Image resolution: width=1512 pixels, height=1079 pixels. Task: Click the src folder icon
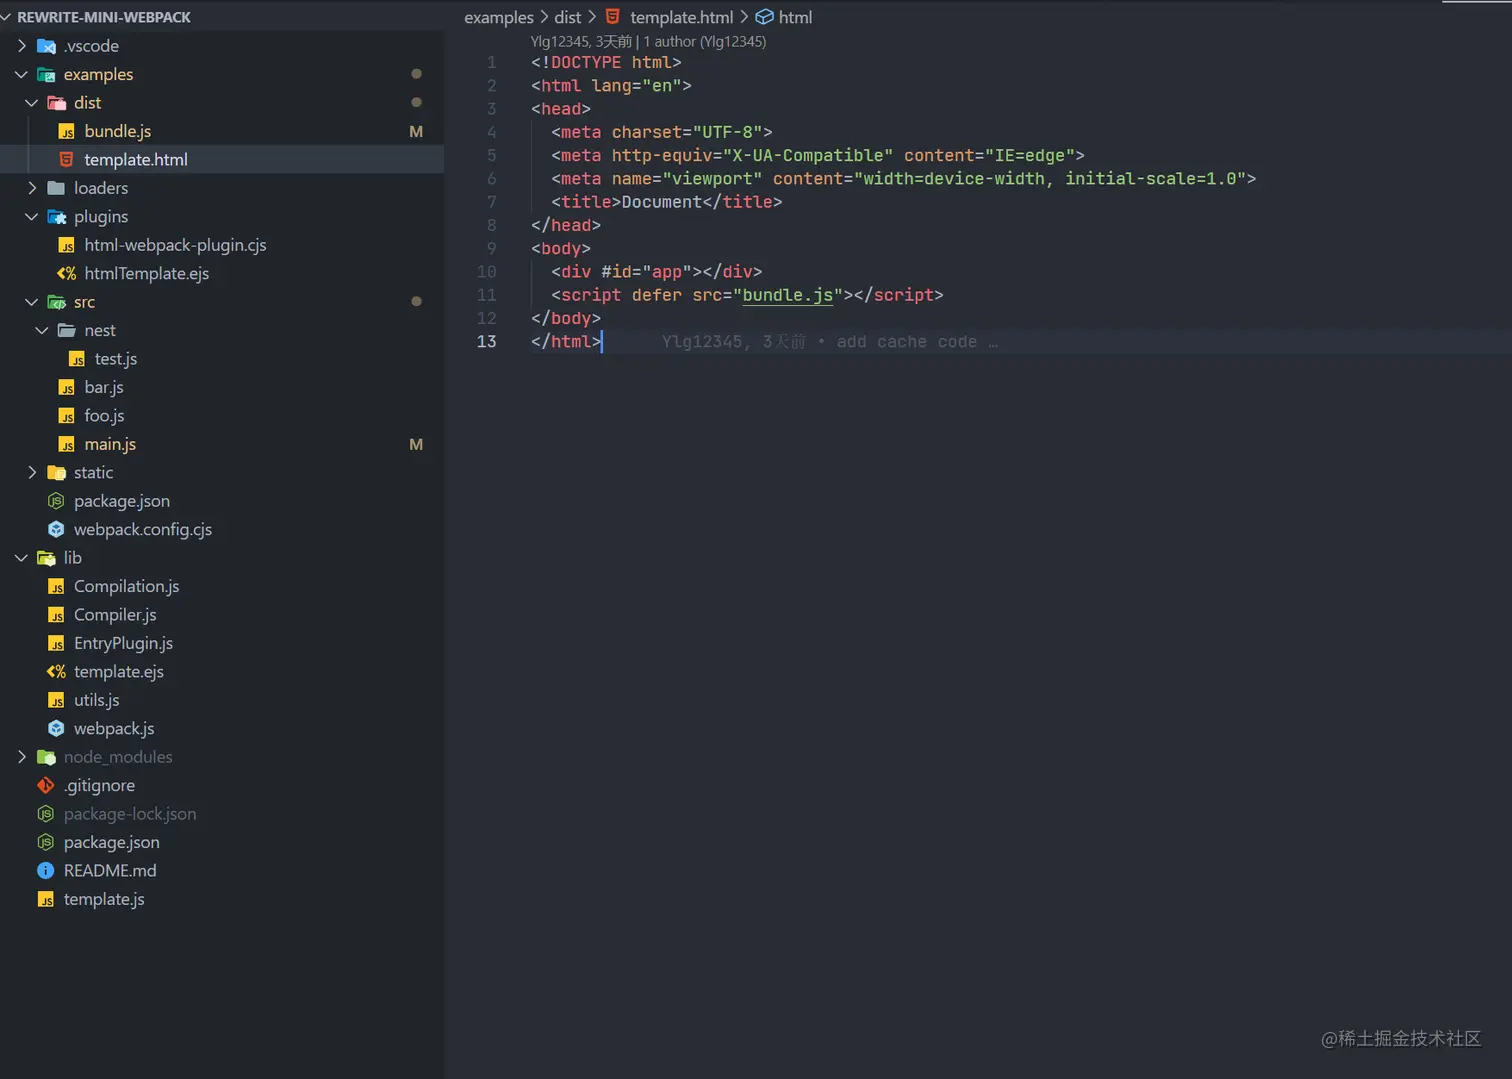tap(57, 302)
